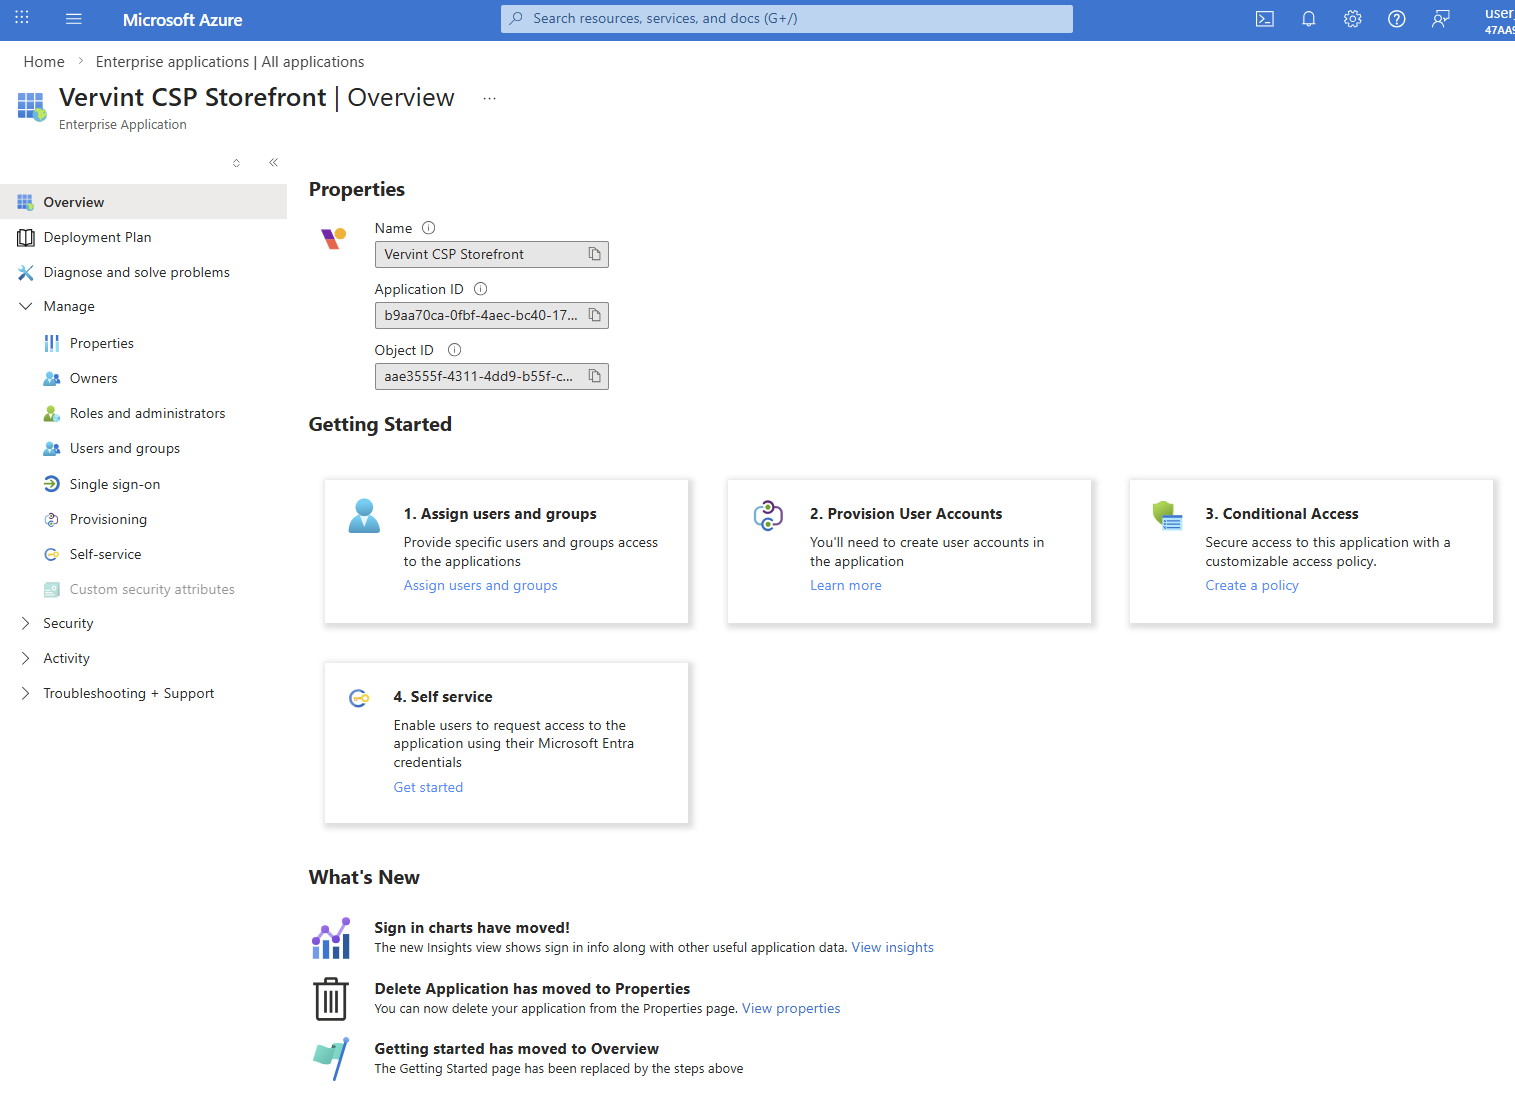Open the Help panel via question mark icon

[x=1396, y=18]
